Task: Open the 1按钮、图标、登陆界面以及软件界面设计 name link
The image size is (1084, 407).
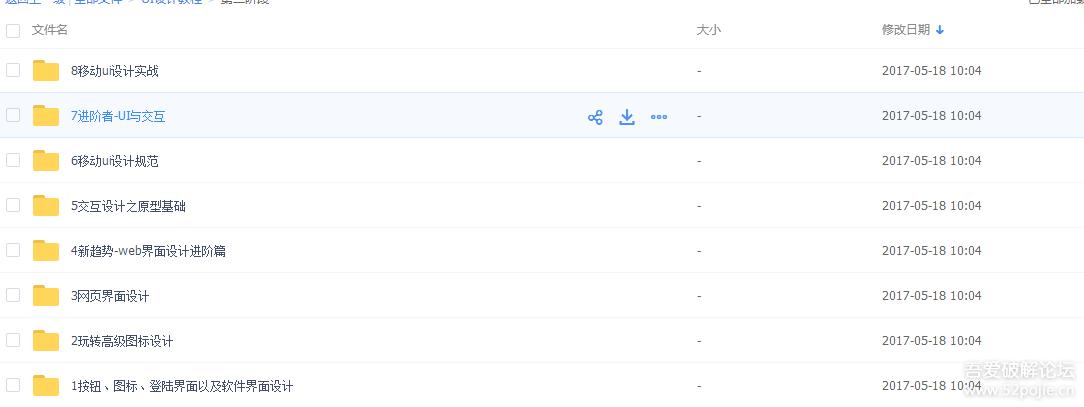Action: (182, 386)
